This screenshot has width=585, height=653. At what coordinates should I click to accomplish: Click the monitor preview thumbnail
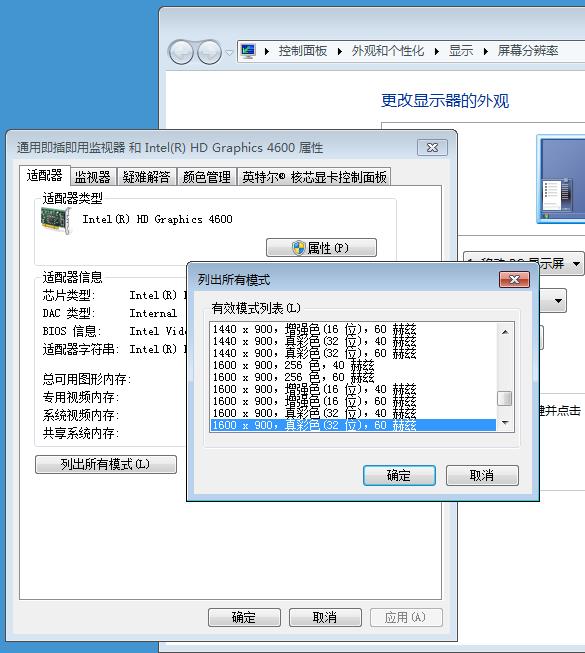click(561, 179)
